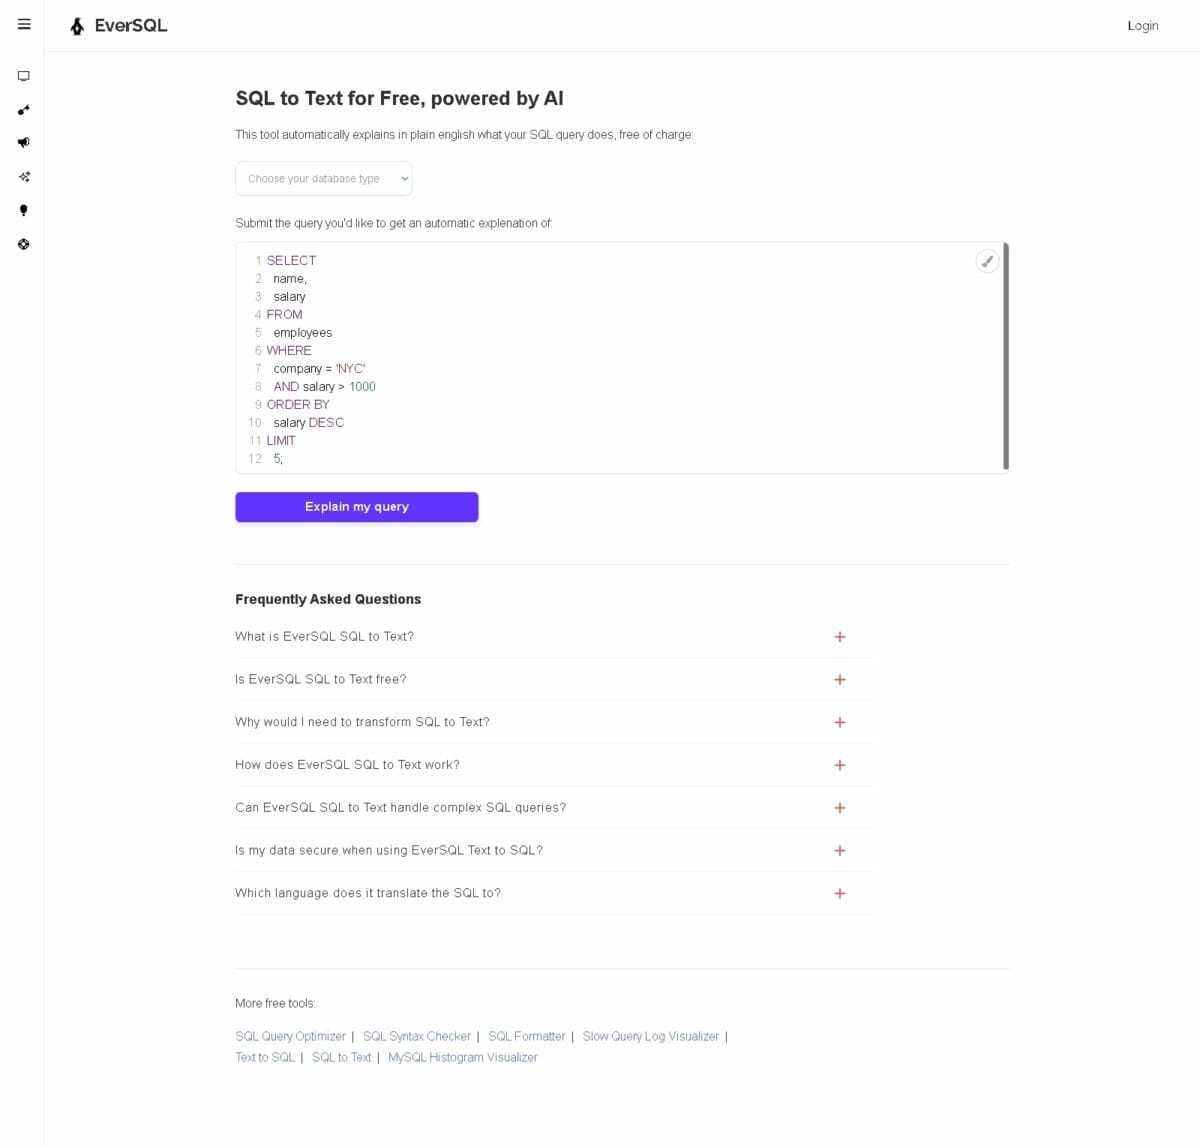The height and width of the screenshot is (1147, 1200).
Task: Expand the 'Is EverSQL SQL to Text free?' FAQ
Action: click(839, 680)
